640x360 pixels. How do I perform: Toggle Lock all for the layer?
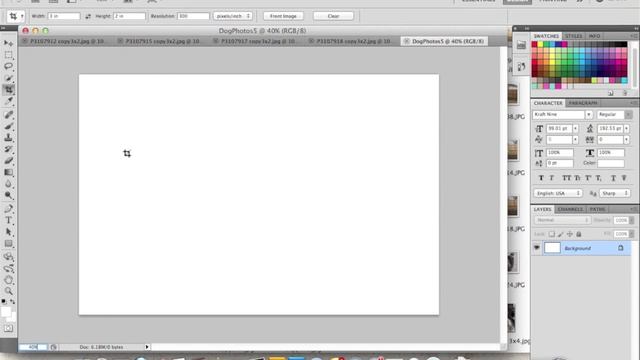578,234
